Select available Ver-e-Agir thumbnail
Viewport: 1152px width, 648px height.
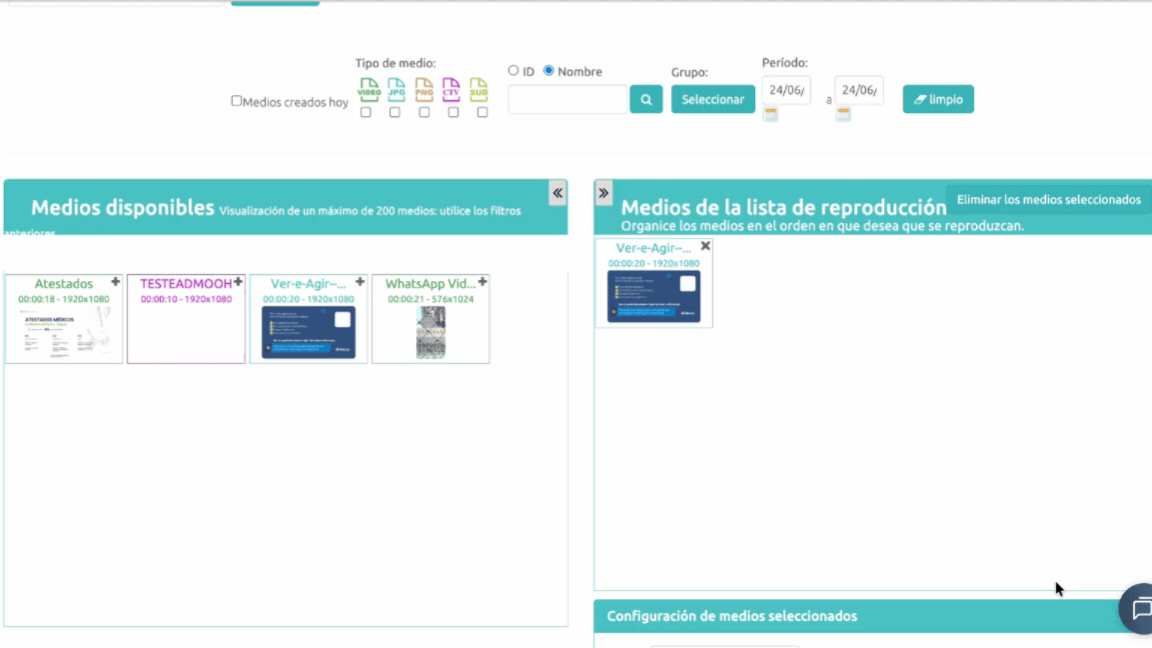(x=309, y=333)
